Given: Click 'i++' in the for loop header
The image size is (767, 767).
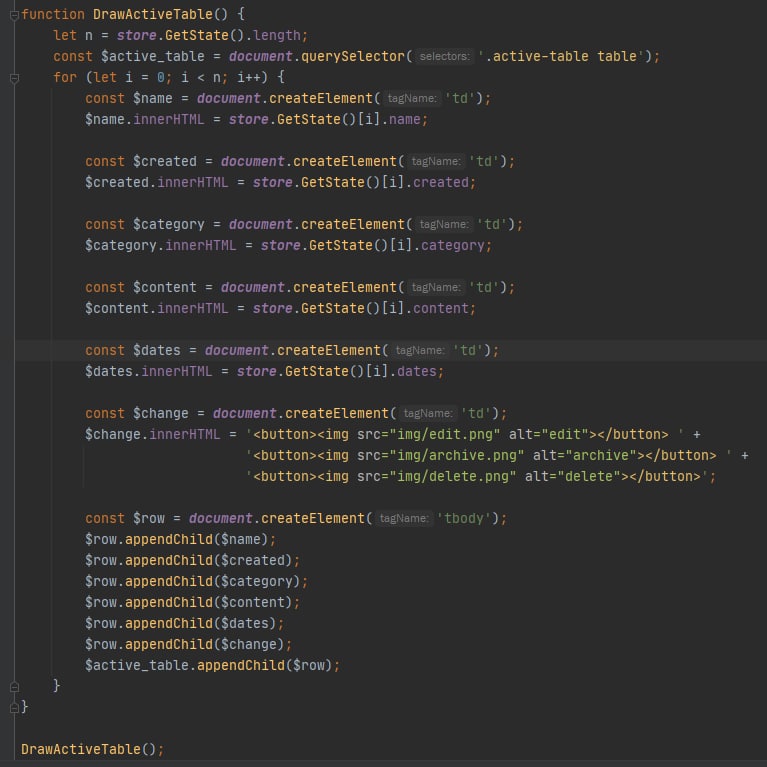Looking at the screenshot, I should pyautogui.click(x=248, y=77).
